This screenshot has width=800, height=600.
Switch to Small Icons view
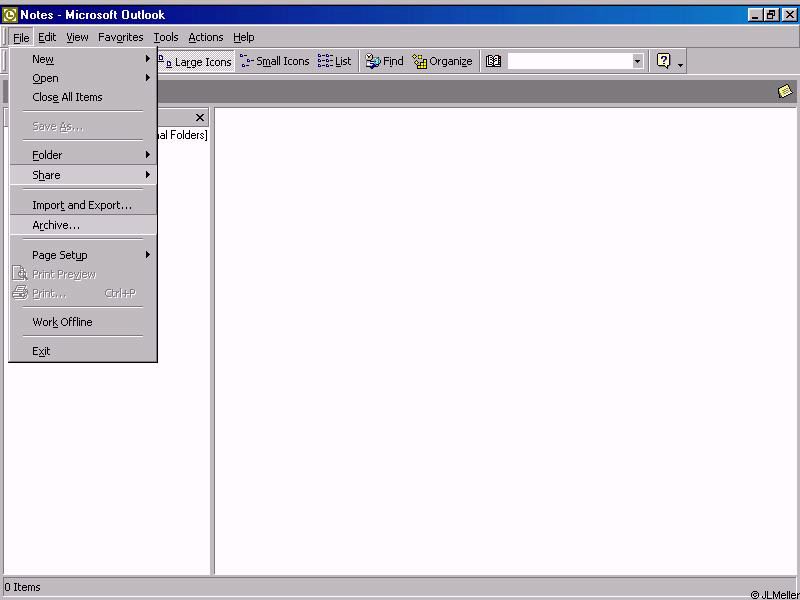[275, 61]
